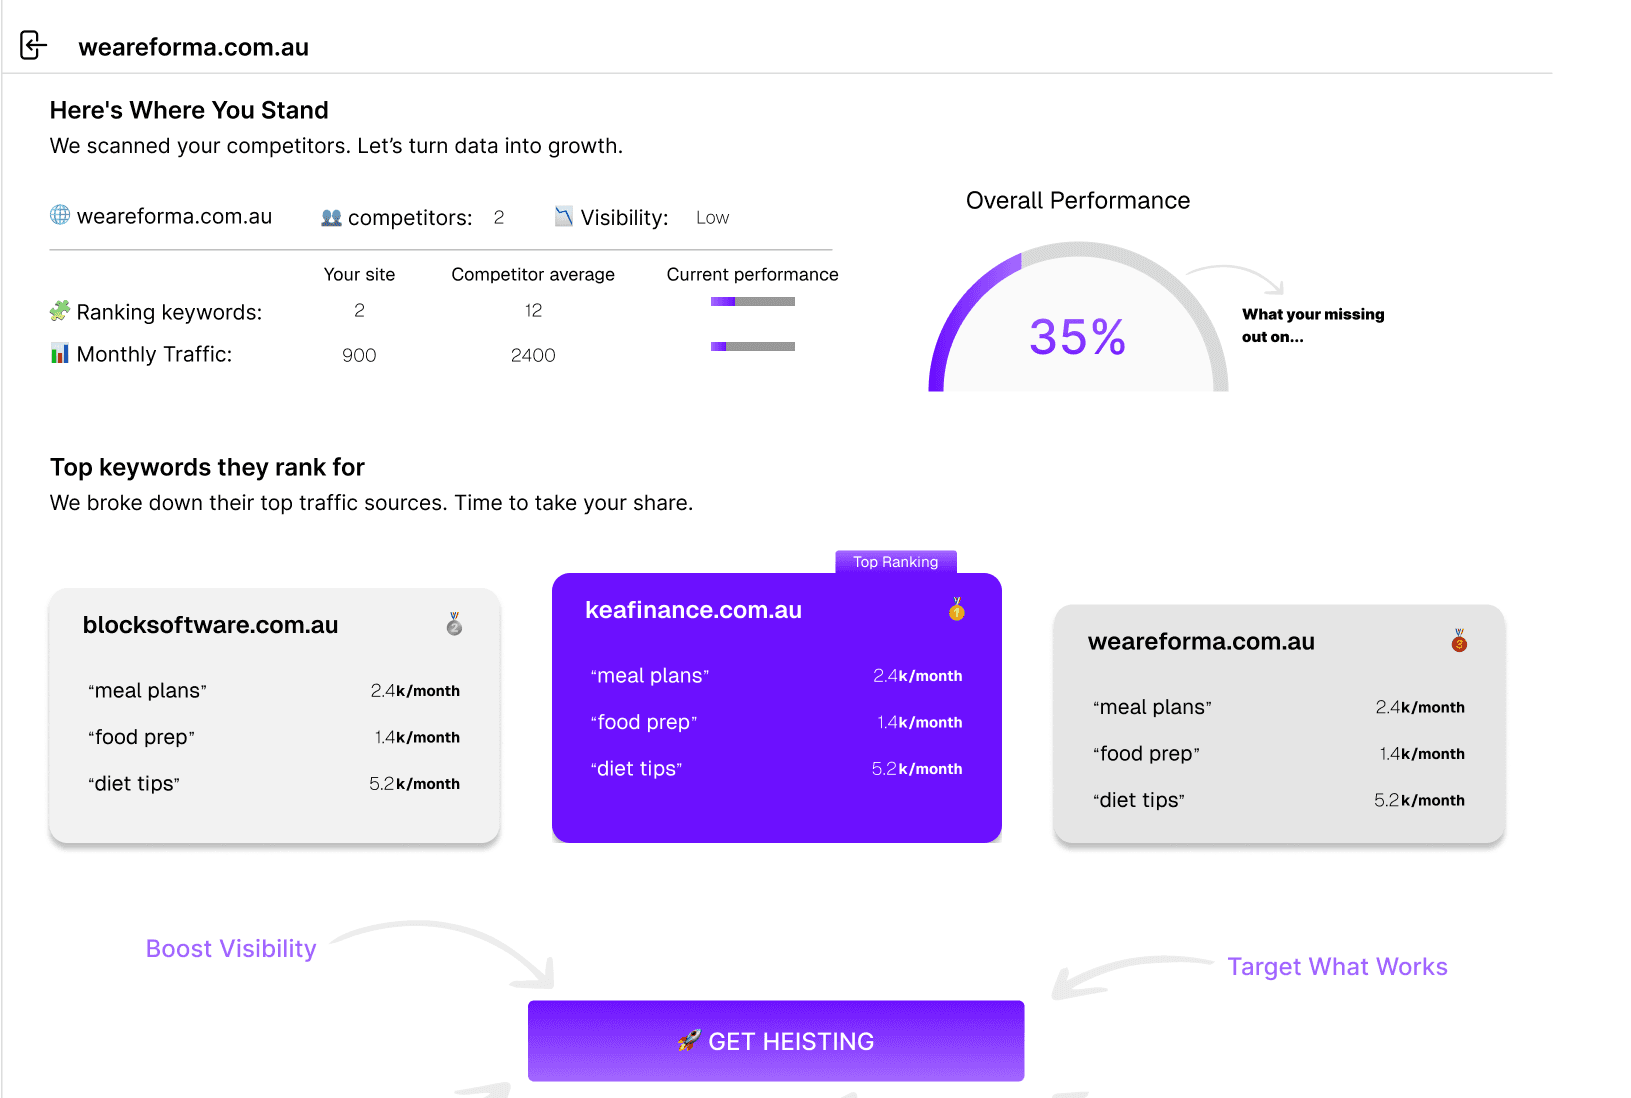The width and height of the screenshot is (1631, 1098).
Task: Click the bronze medal on weareforma card
Action: pos(1458,643)
